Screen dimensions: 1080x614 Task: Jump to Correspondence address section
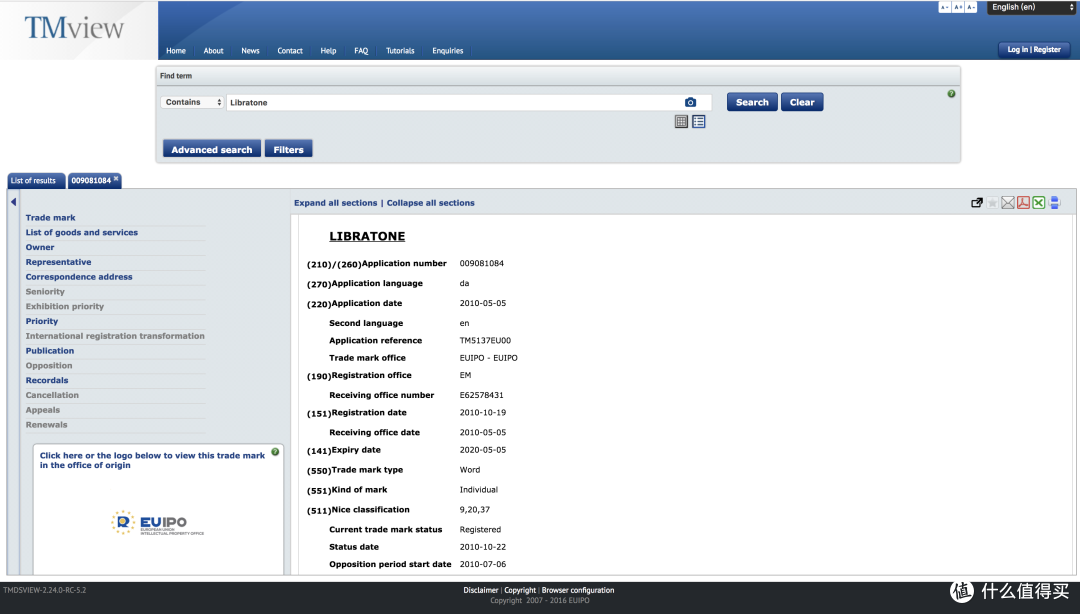pyautogui.click(x=79, y=276)
